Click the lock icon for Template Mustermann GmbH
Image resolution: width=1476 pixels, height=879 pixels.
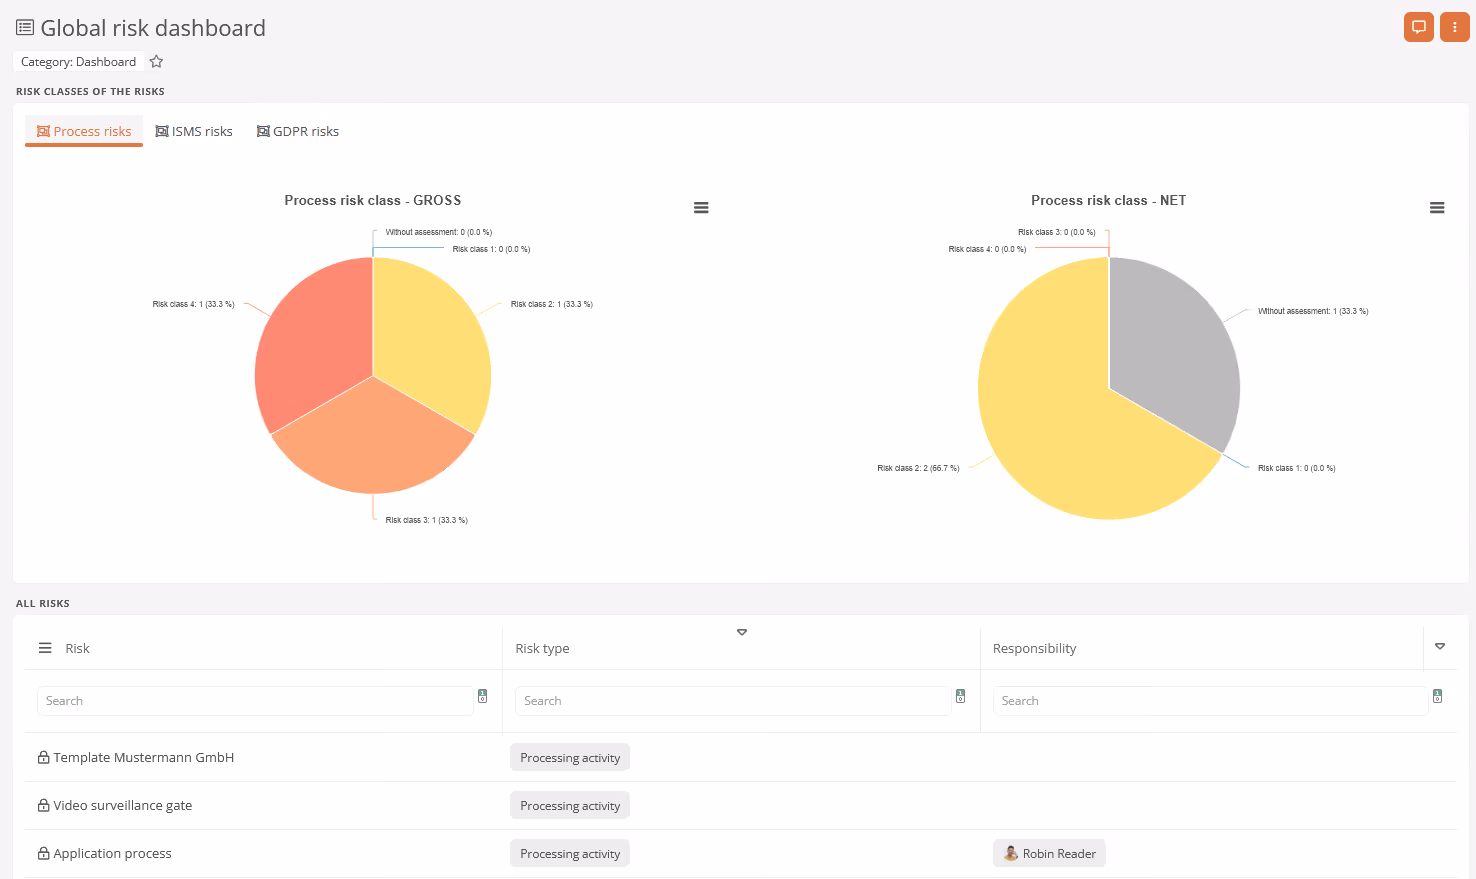pos(43,757)
